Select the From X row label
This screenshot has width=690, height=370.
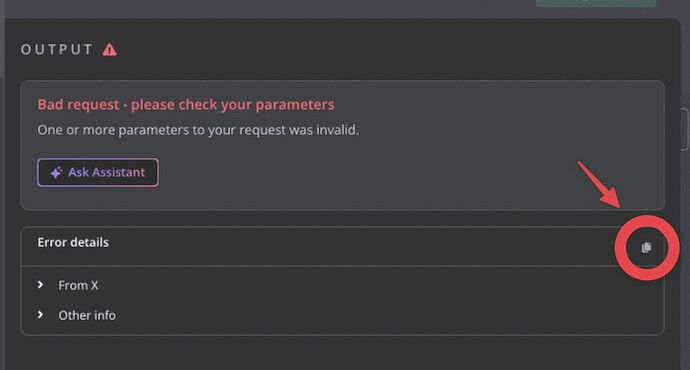tap(78, 286)
